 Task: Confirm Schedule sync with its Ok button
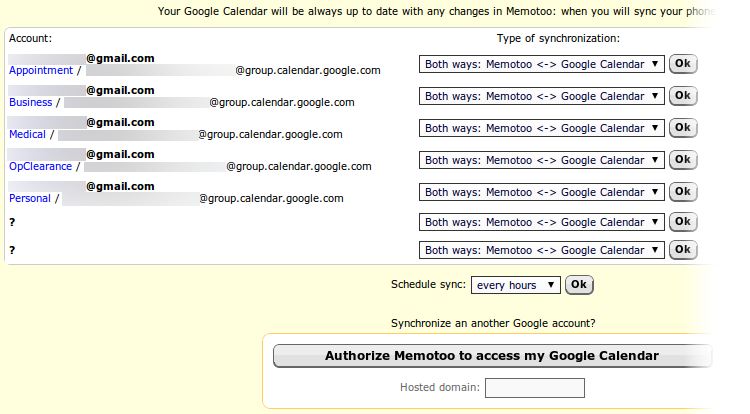tap(579, 285)
